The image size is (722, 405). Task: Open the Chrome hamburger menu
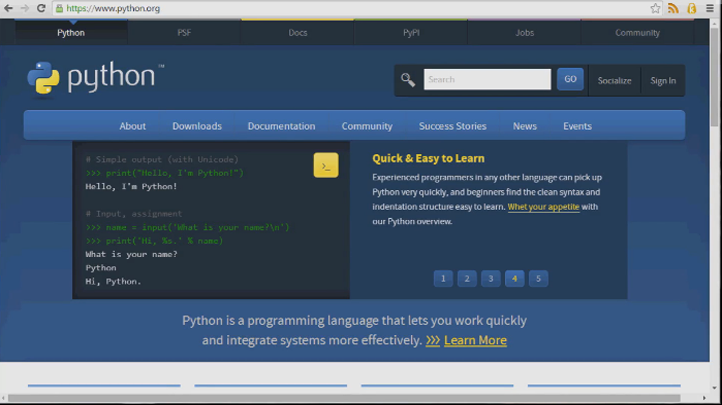coord(709,8)
